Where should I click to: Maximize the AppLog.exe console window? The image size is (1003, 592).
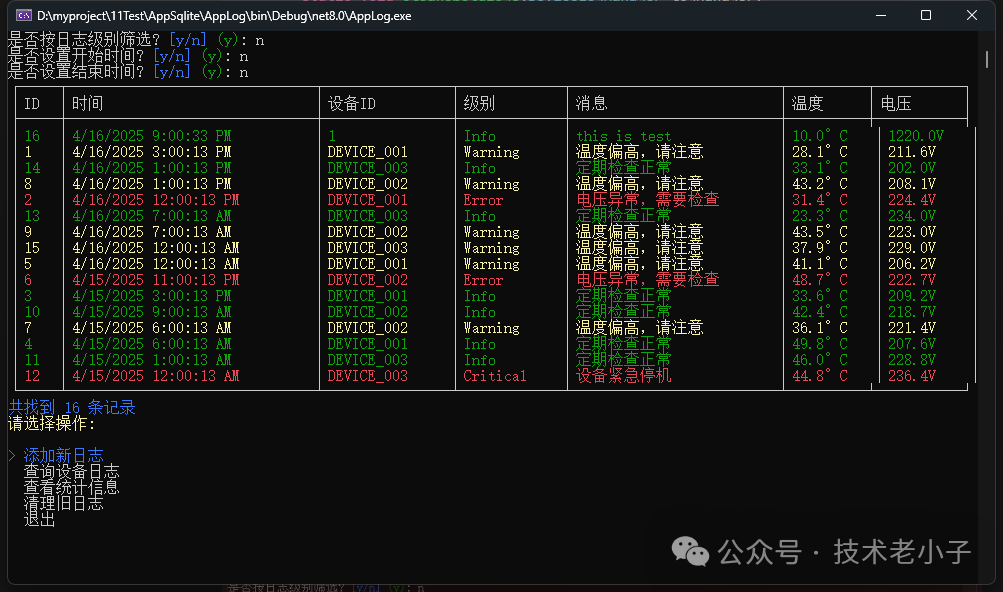point(926,15)
